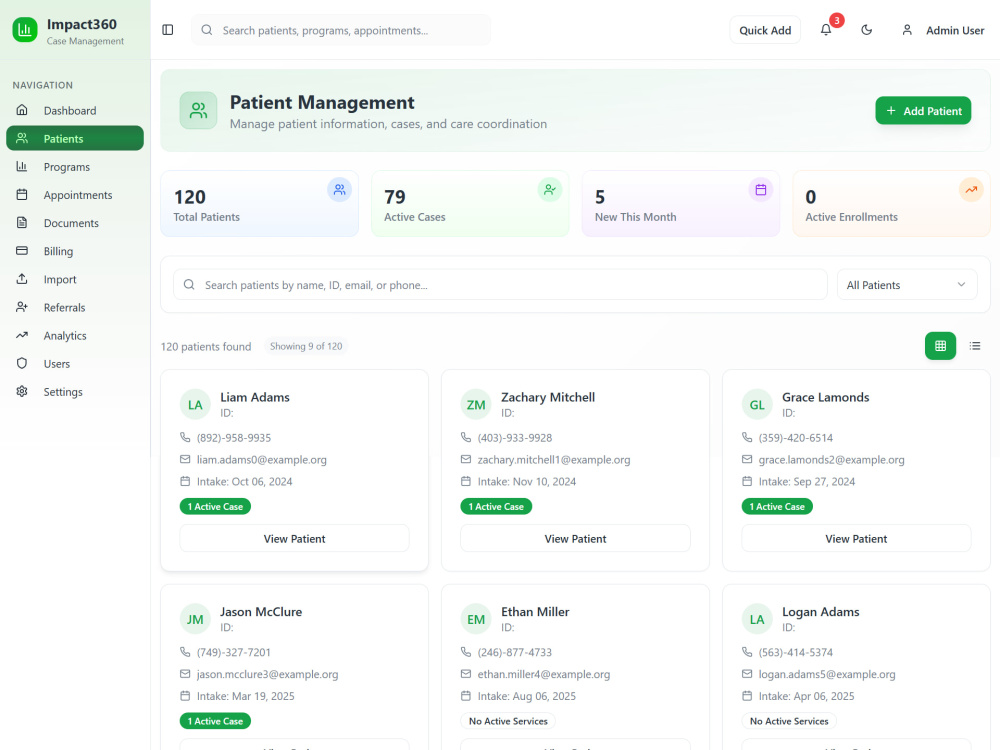Click Intake: Aug 06, 2025 text
1000x750 pixels.
point(526,696)
